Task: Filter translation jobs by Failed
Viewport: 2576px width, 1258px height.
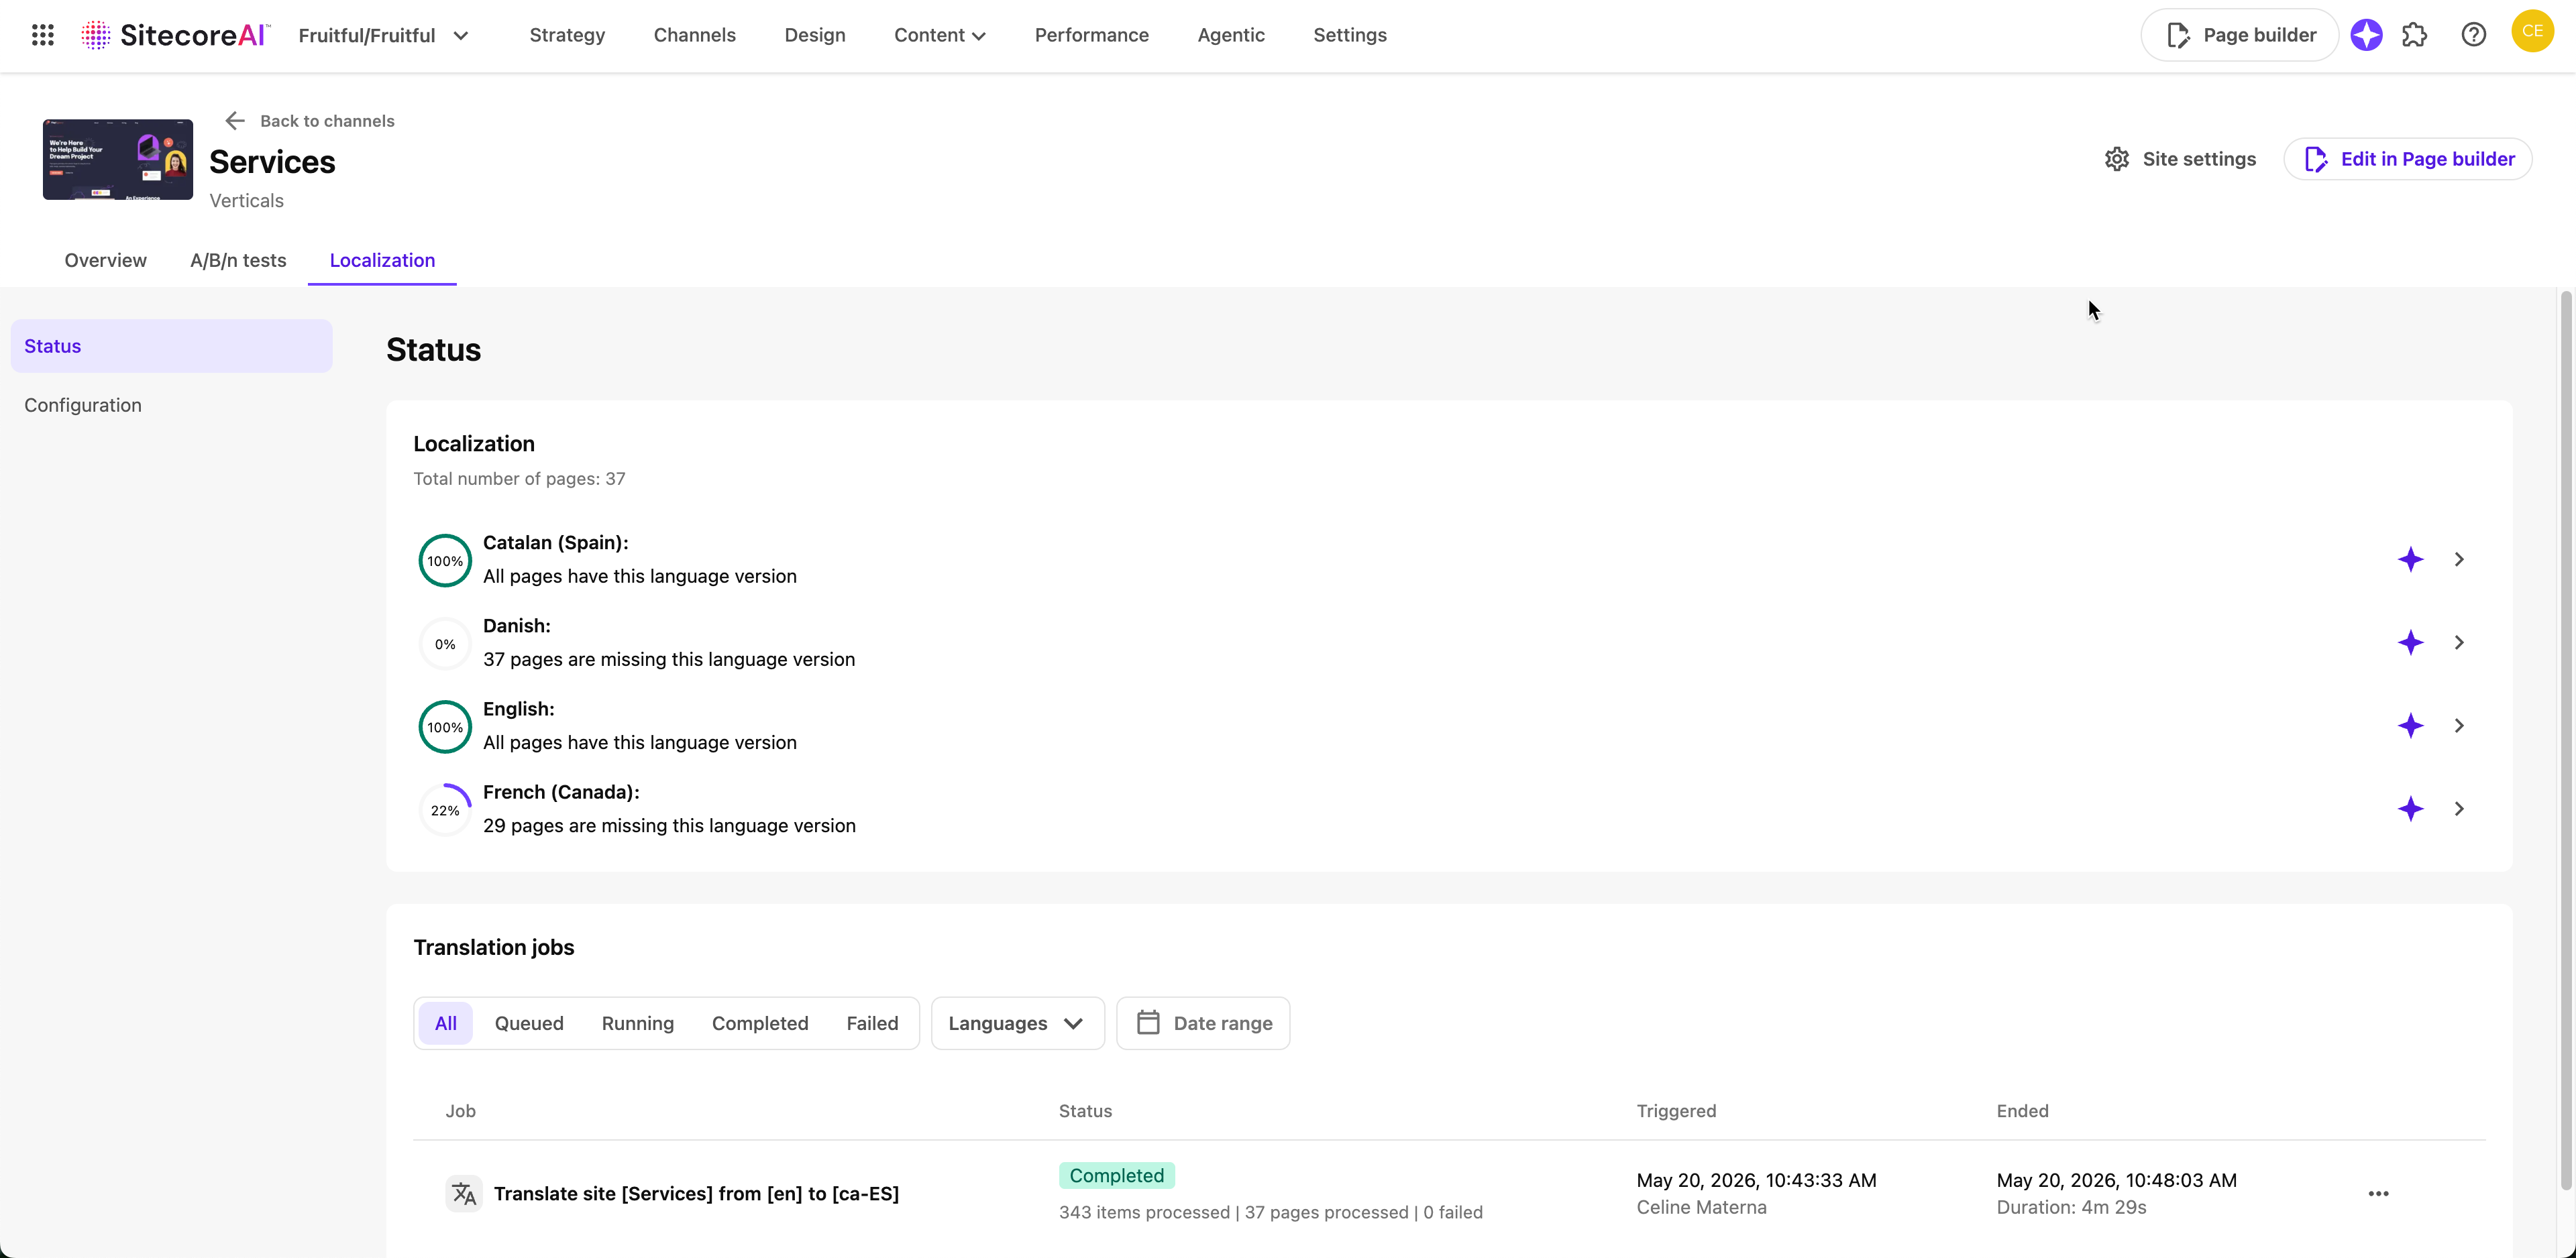Action: point(872,1023)
